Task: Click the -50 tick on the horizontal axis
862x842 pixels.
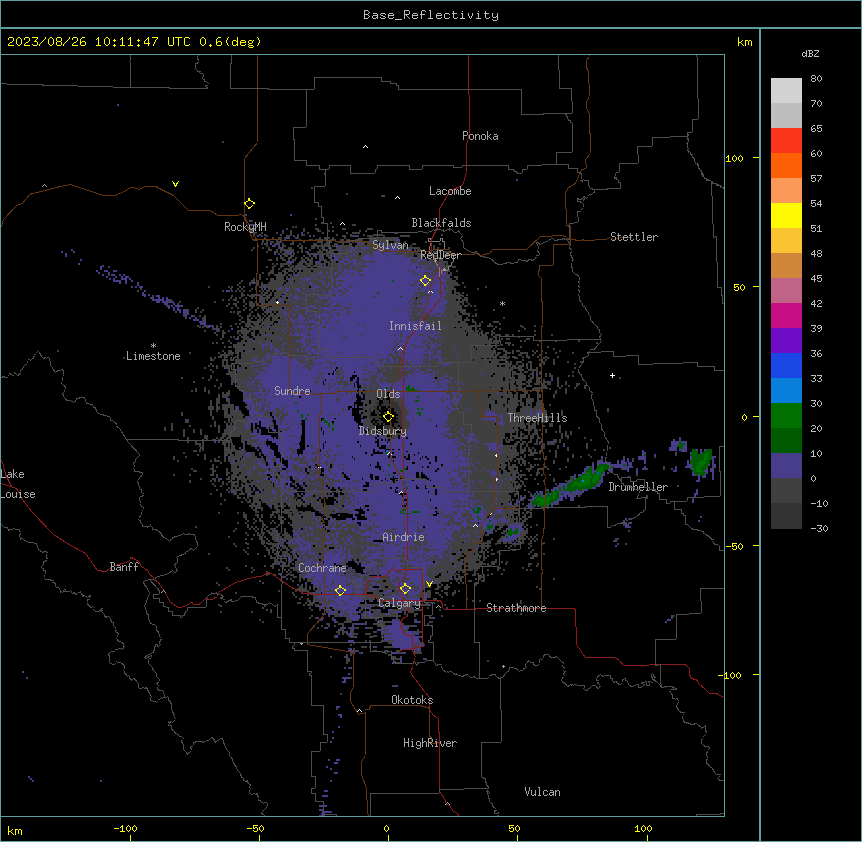Action: coord(255,828)
